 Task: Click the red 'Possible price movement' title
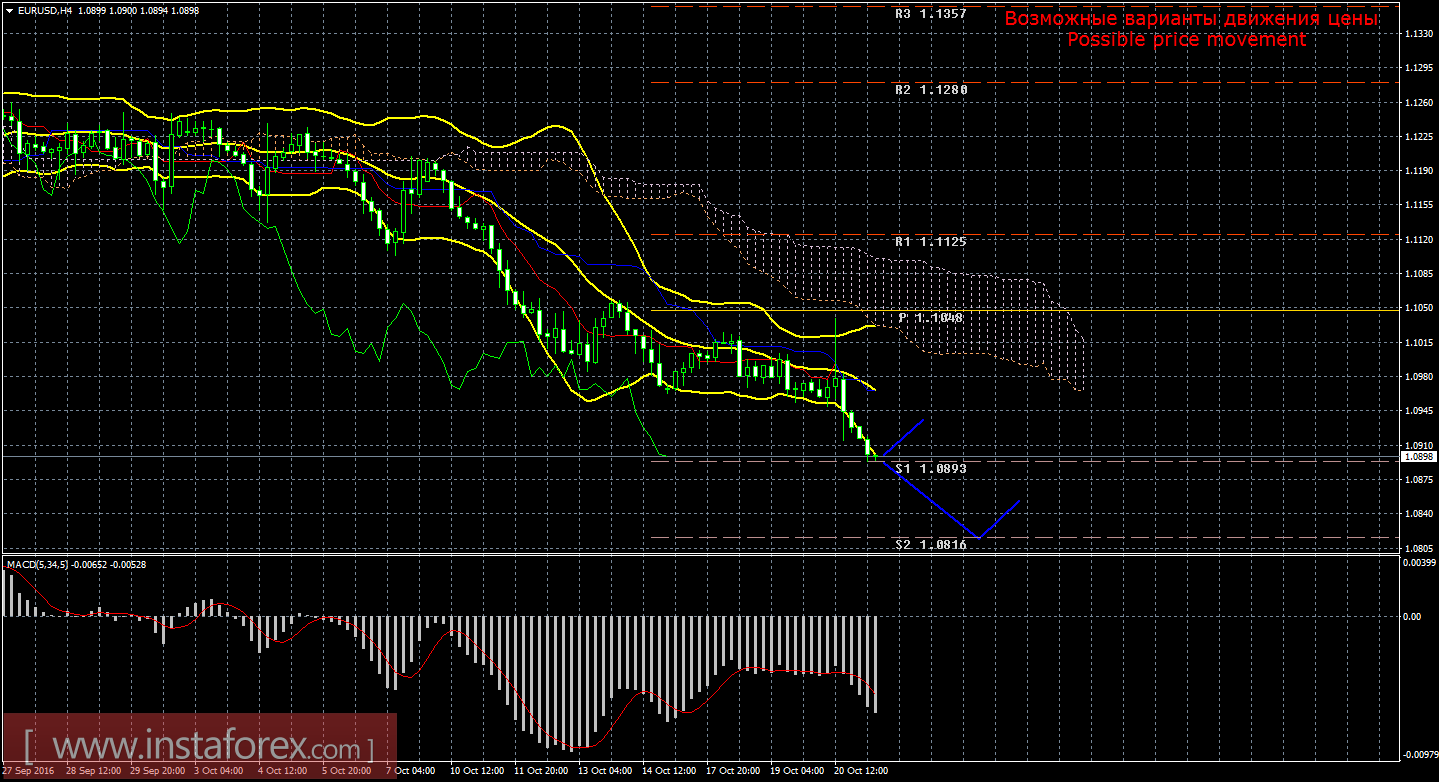point(1186,40)
